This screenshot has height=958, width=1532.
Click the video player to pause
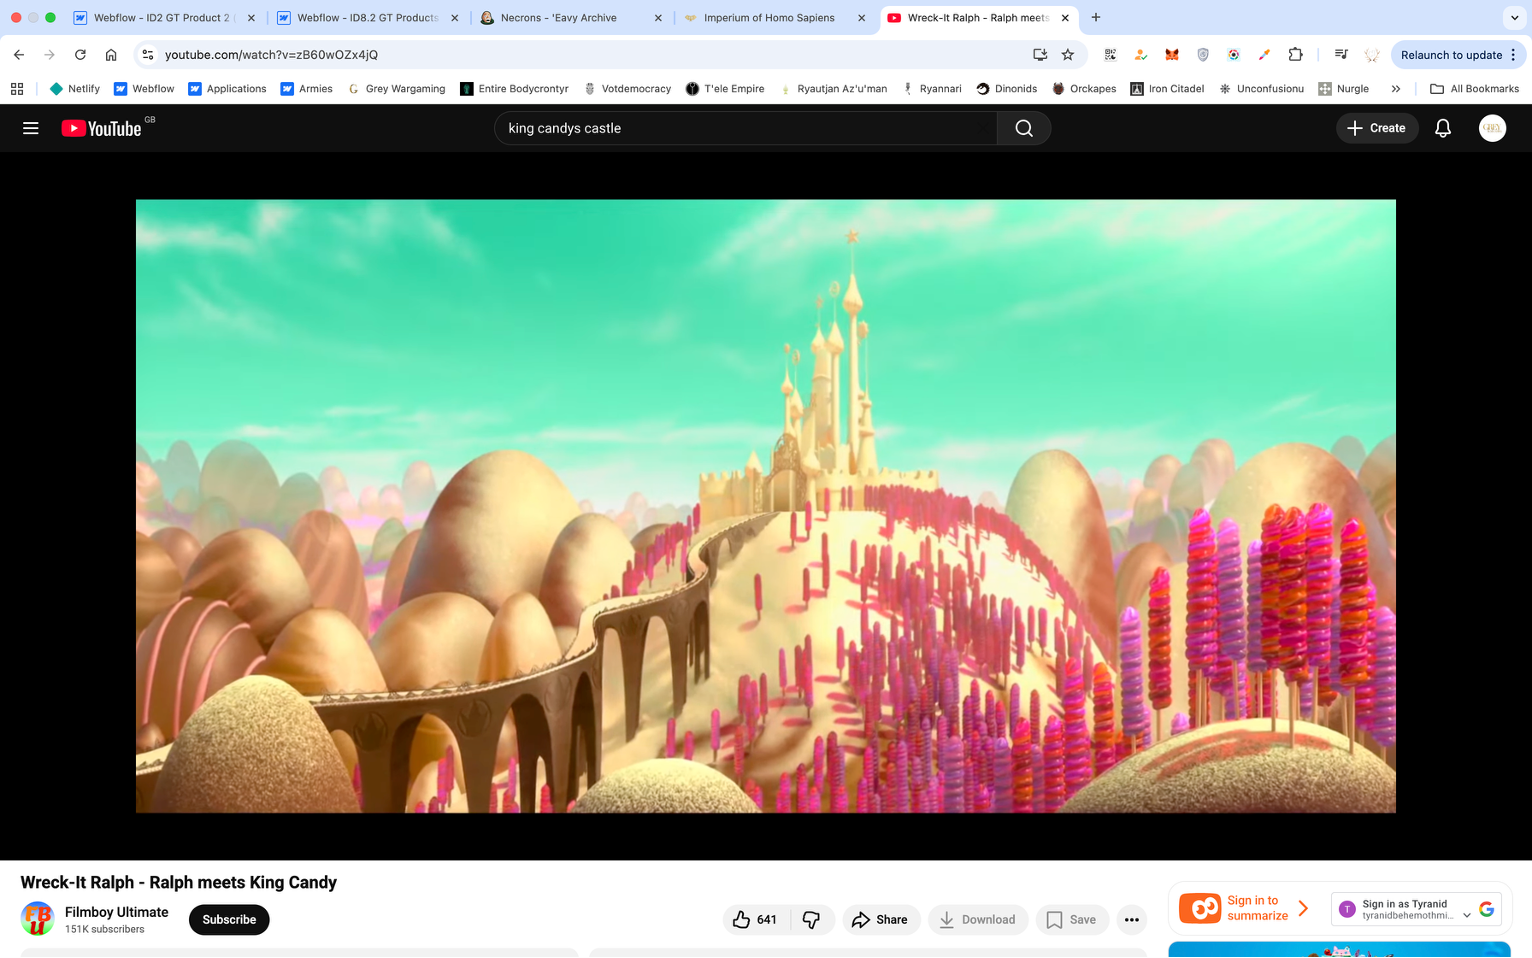[766, 506]
